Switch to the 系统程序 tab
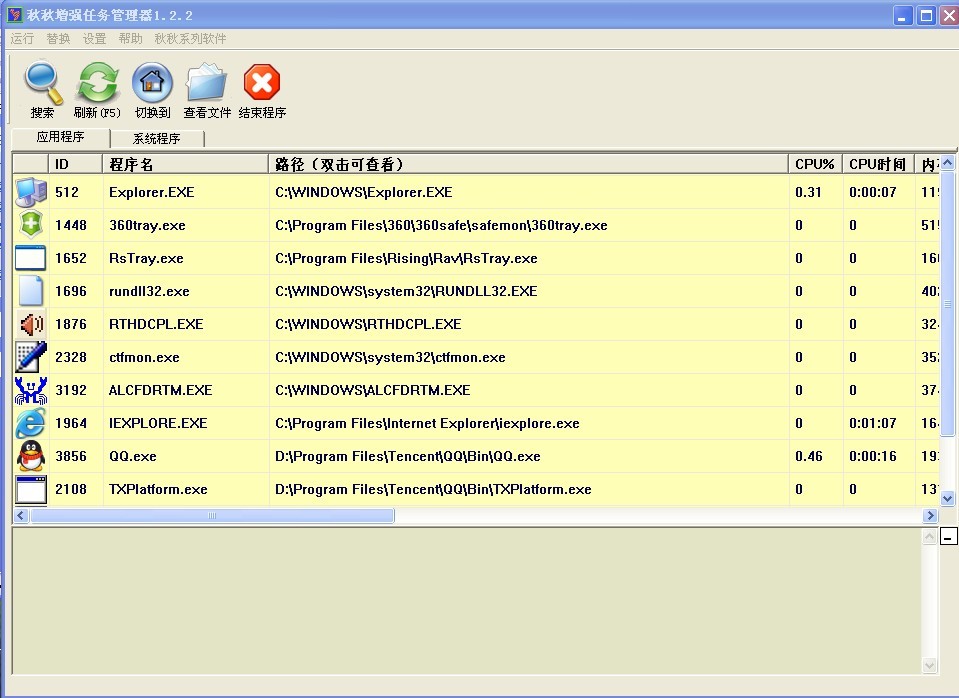Screen dimensions: 959x698 pos(155,137)
